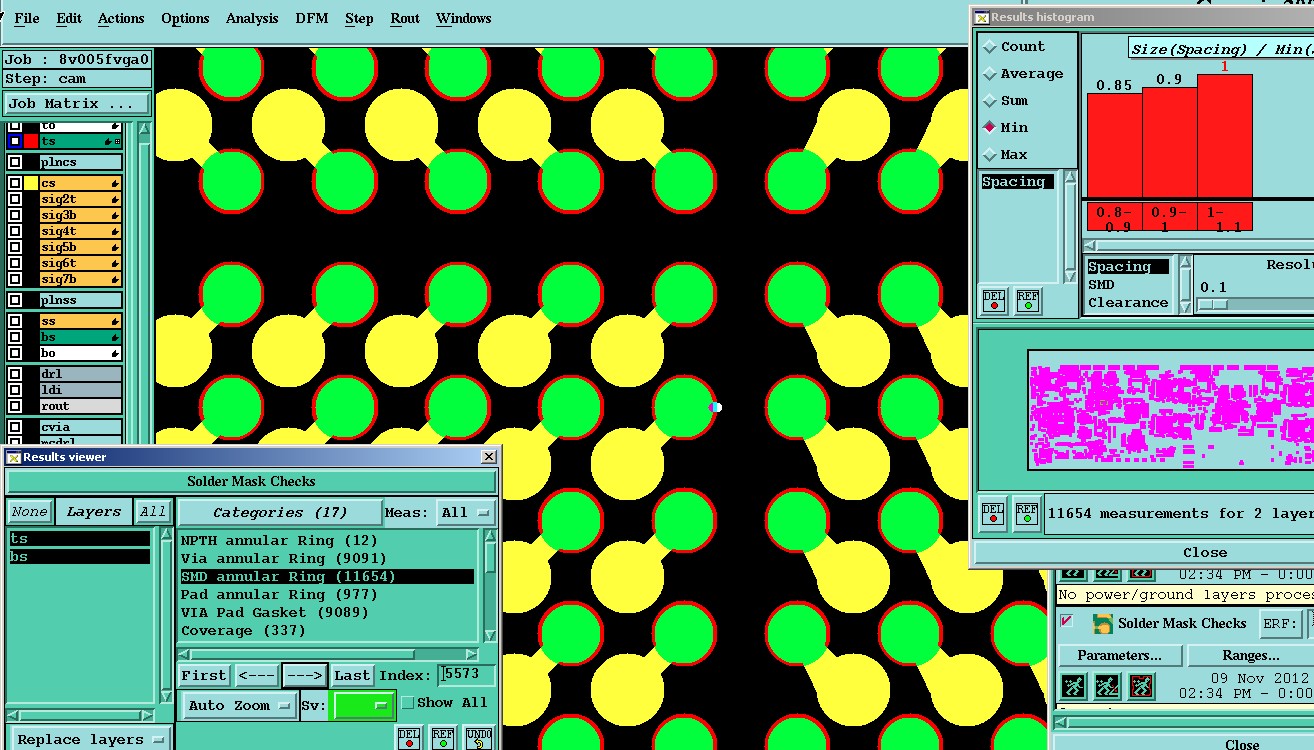1314x750 pixels.
Task: Click REF icon under Spacing list in histogram
Action: pyautogui.click(x=1028, y=300)
